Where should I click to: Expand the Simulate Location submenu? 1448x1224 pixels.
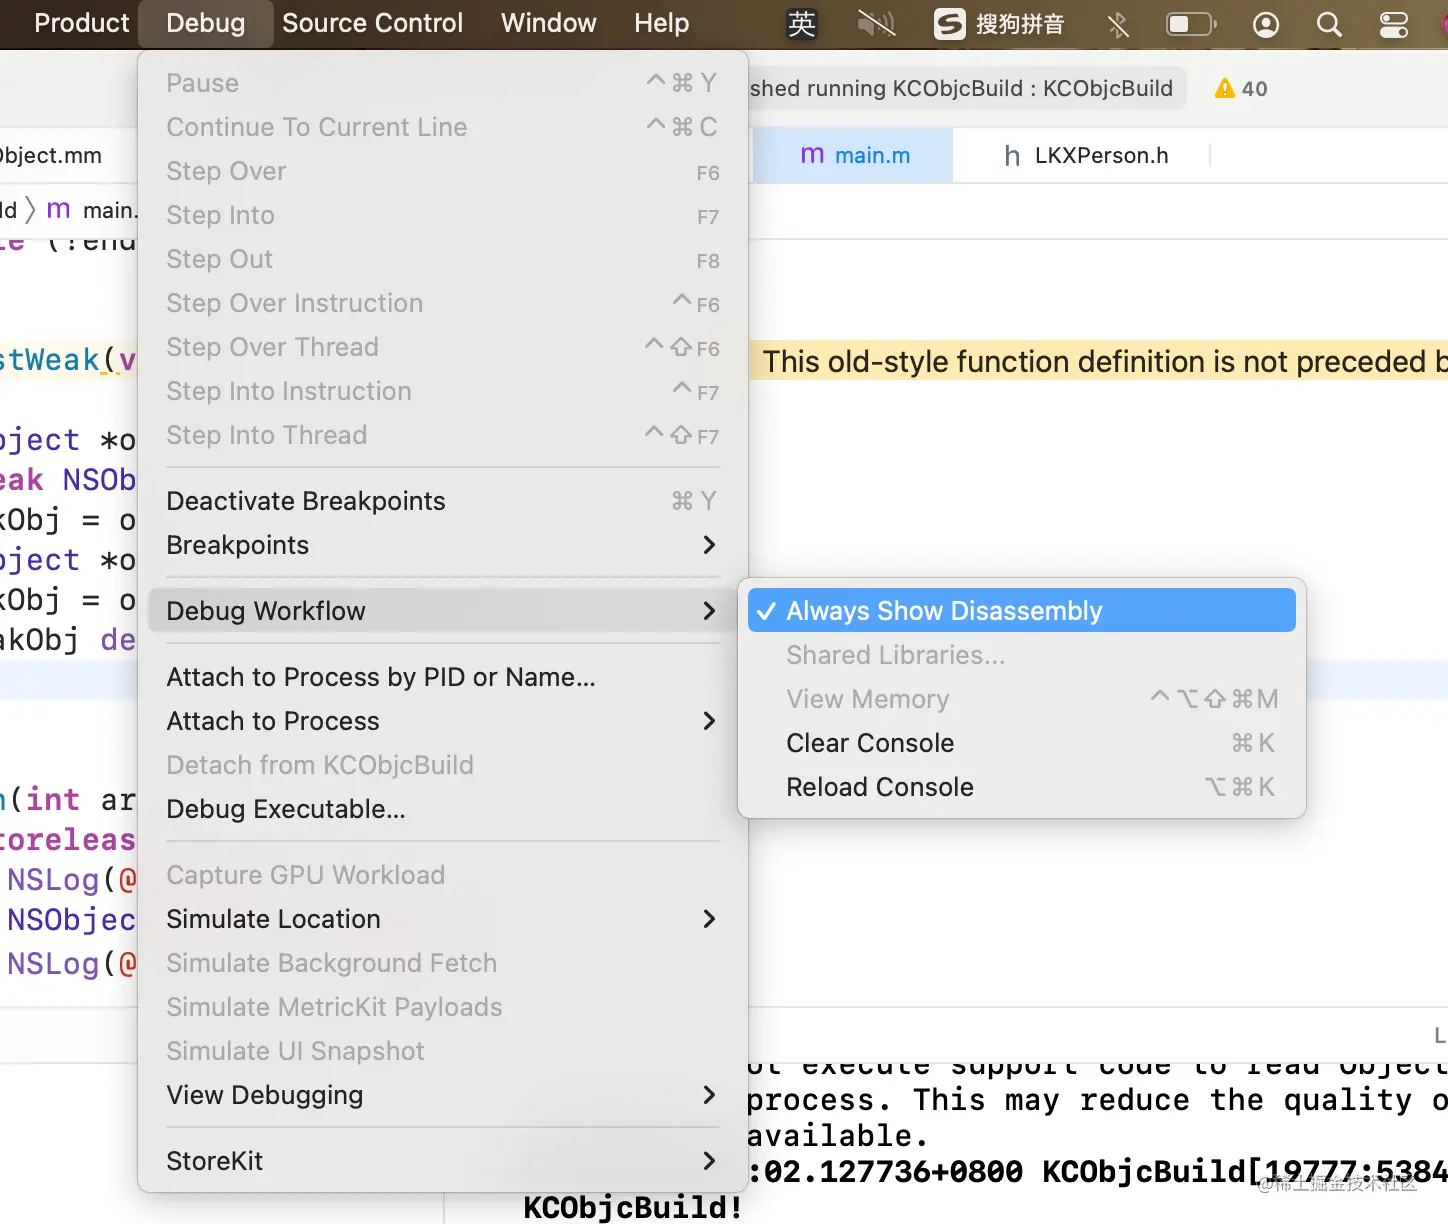pyautogui.click(x=709, y=919)
